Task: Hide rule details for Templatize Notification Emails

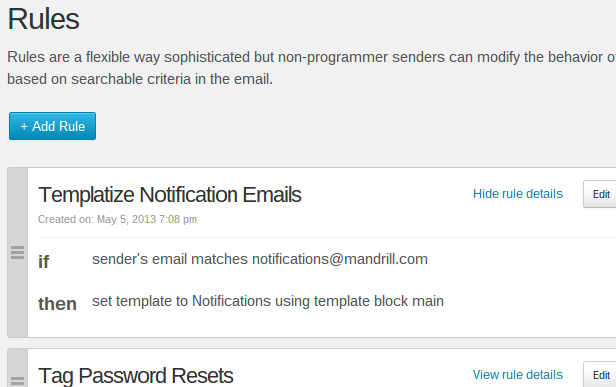Action: 518,194
